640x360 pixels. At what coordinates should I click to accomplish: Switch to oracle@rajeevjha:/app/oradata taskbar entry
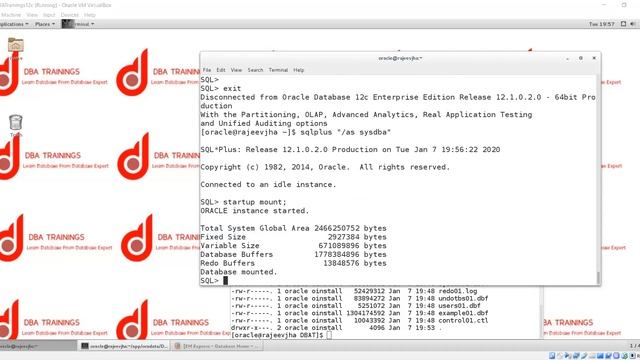point(124,346)
